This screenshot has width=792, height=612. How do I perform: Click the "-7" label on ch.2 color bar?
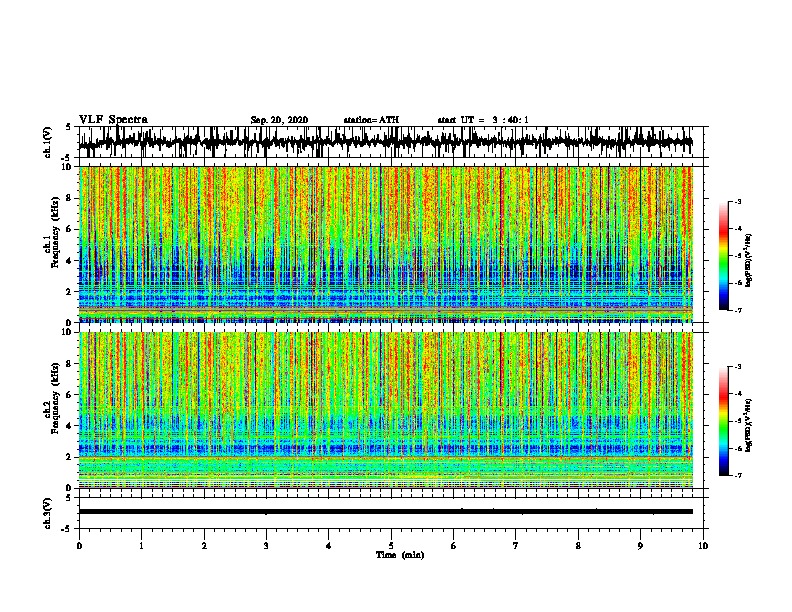737,475
